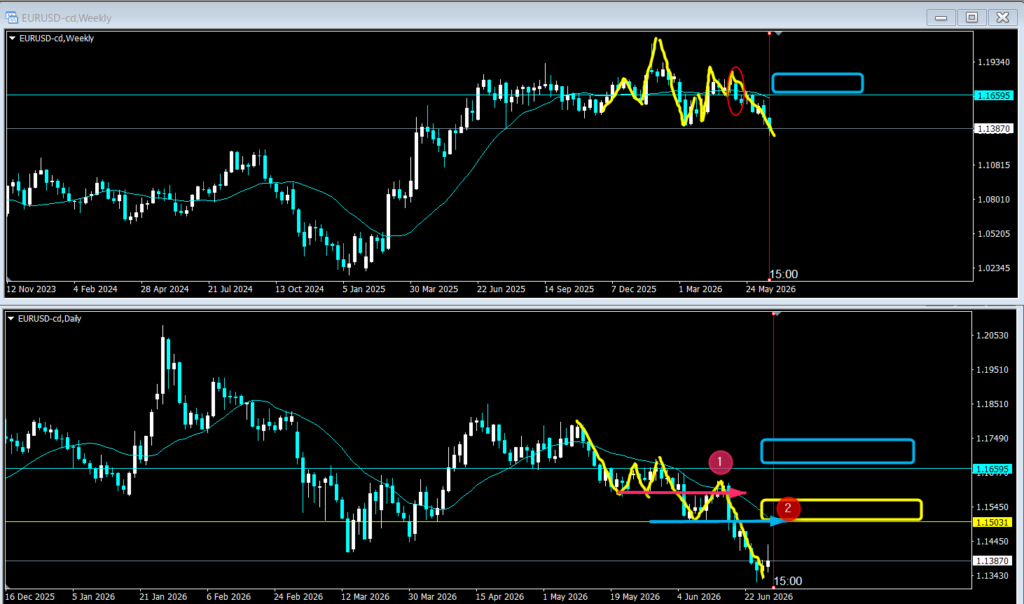Screen dimensions: 1024x604
Task: Click the 1.02345 price scale value
Action: tap(993, 268)
